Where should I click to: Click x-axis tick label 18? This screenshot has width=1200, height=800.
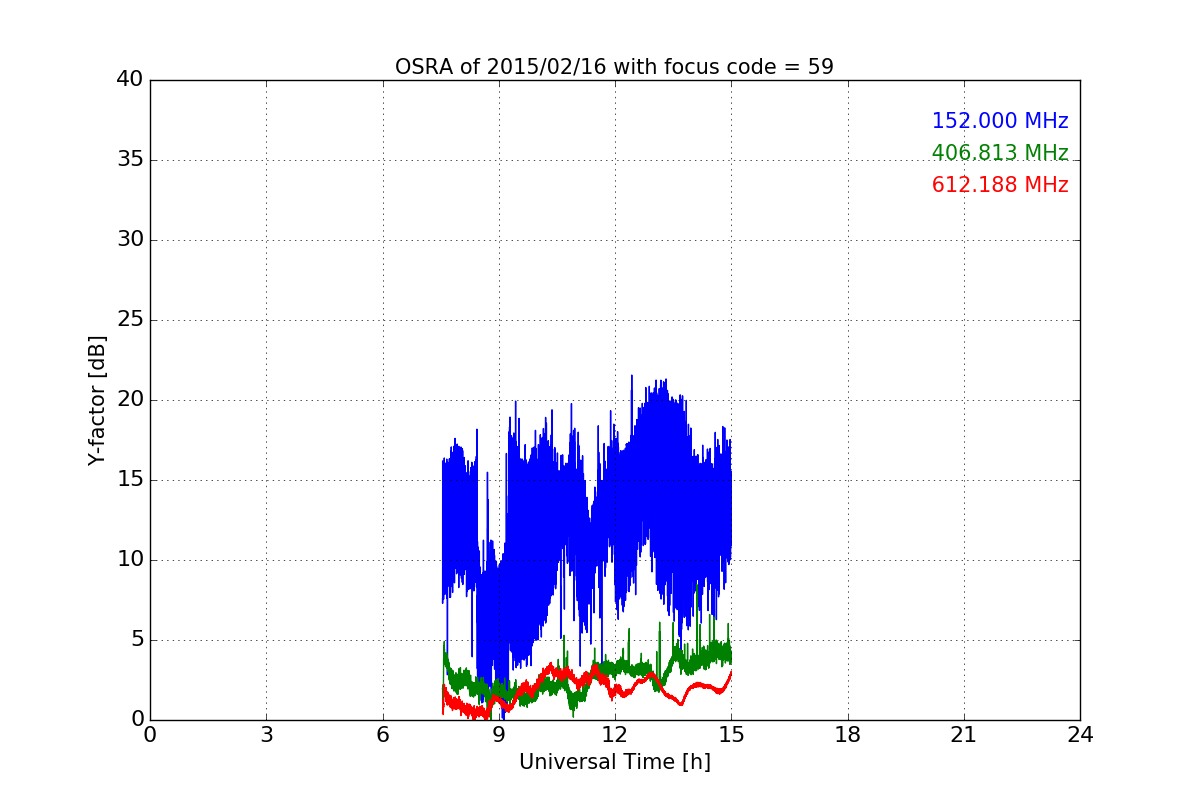pyautogui.click(x=848, y=735)
